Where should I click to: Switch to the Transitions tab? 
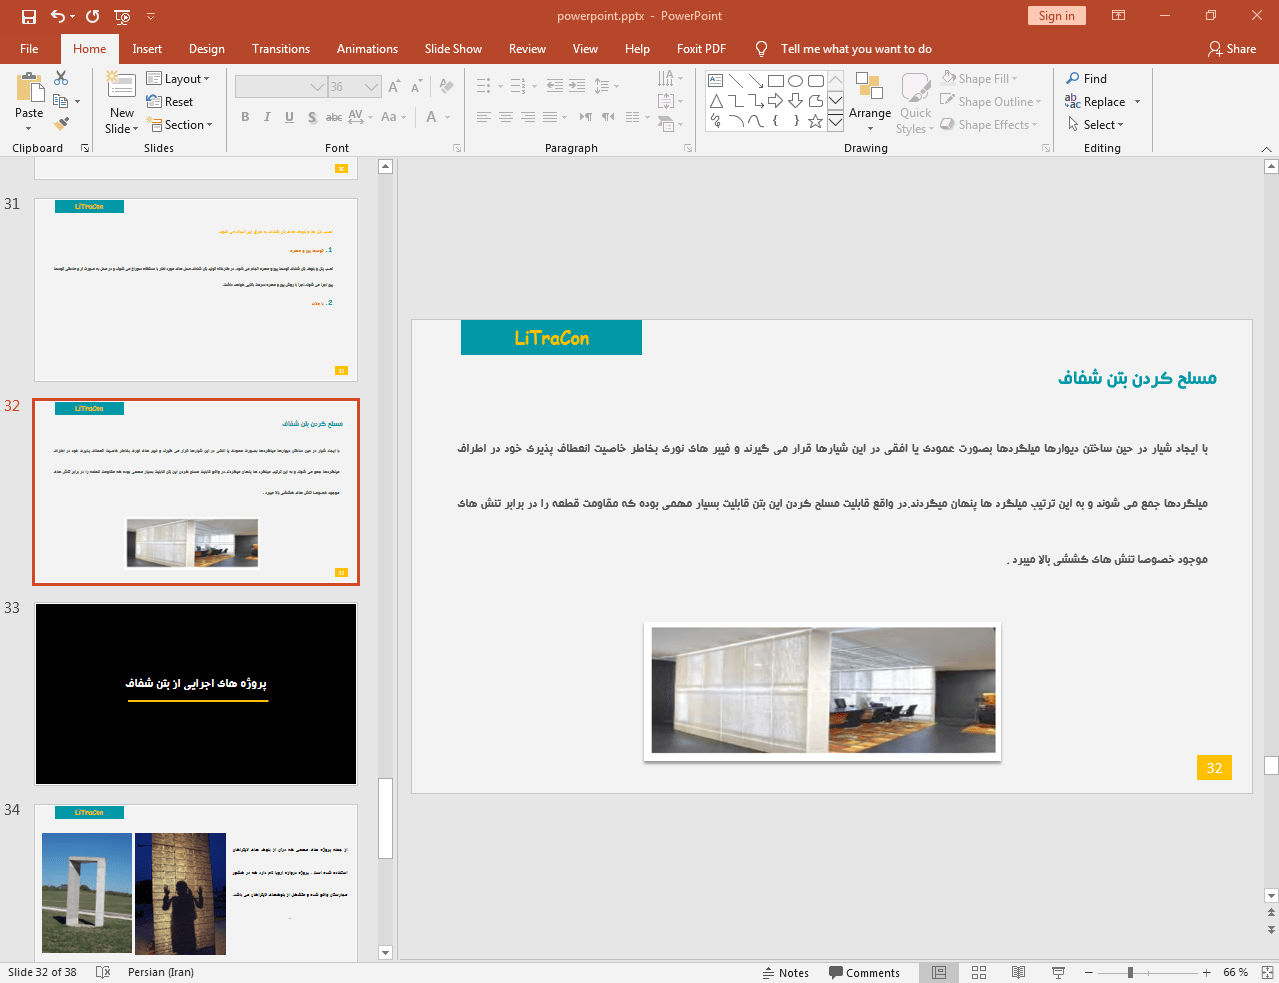pyautogui.click(x=281, y=48)
